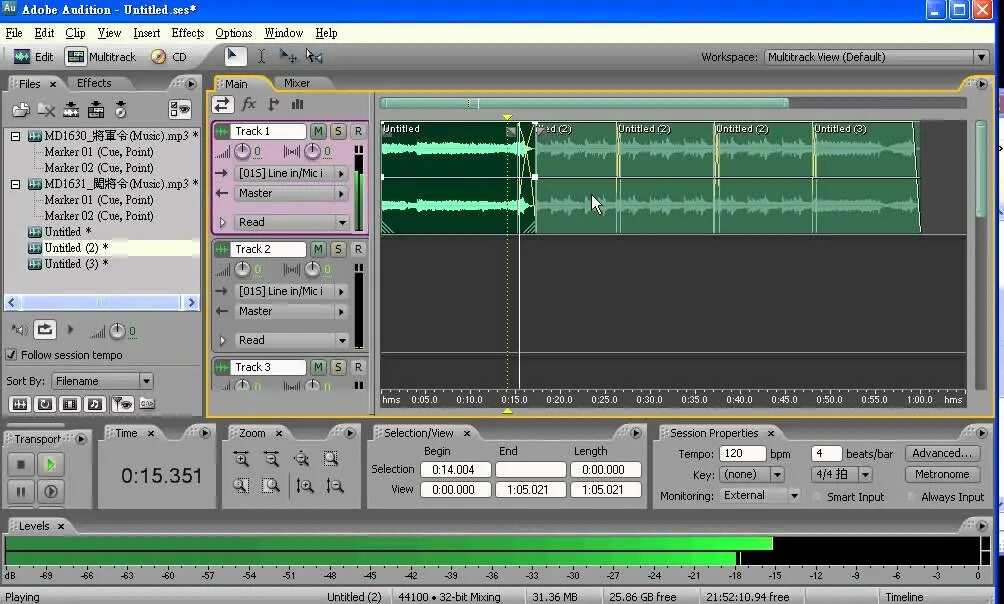Select the Move/Copy Clip tool
This screenshot has height=604, width=1004.
click(287, 56)
